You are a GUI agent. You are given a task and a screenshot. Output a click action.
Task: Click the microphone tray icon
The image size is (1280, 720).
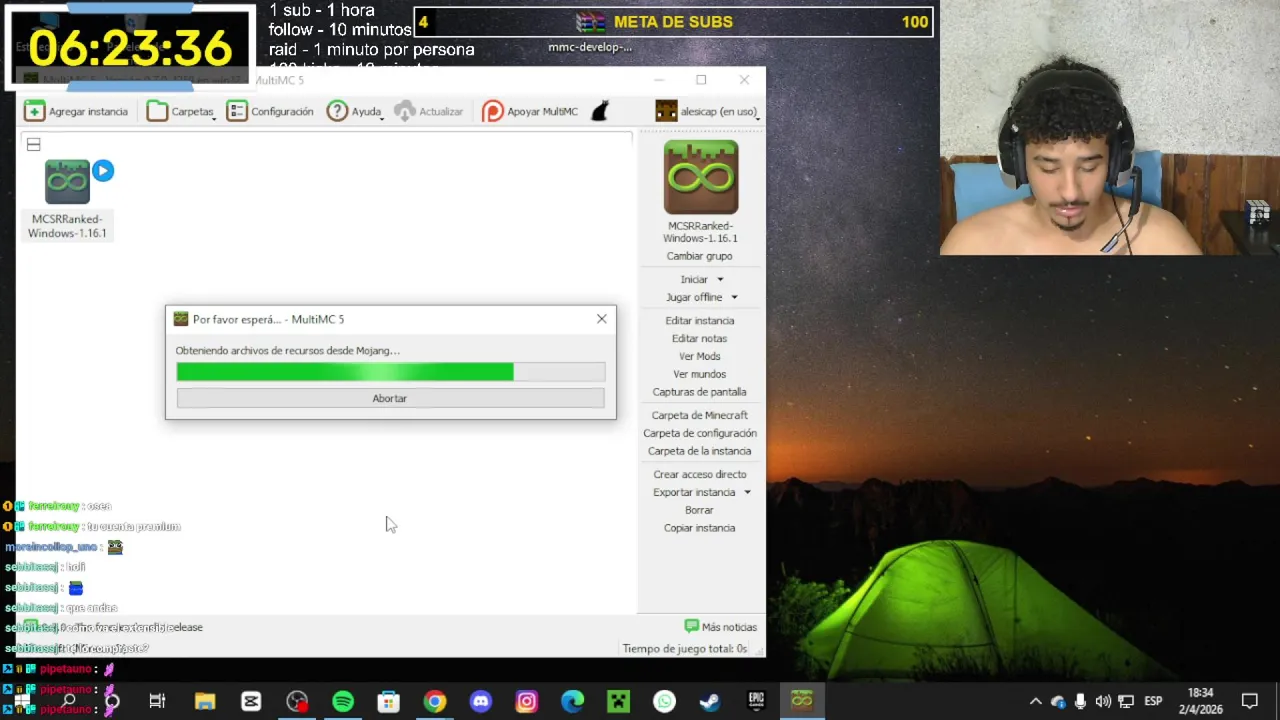[1081, 702]
